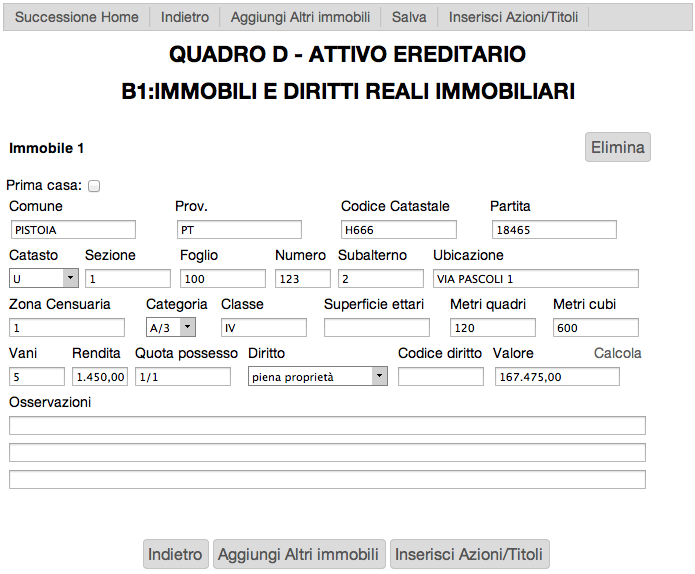Open the Diritto dropdown

[x=317, y=376]
